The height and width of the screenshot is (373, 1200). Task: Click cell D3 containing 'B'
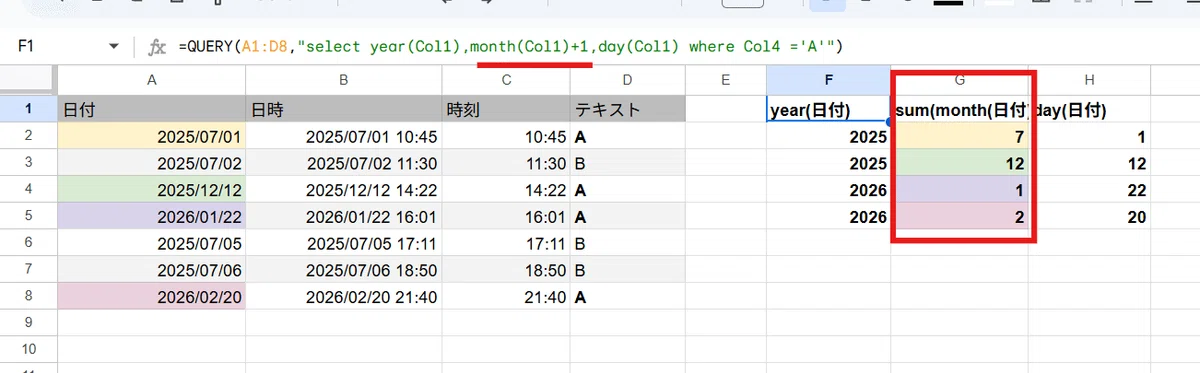click(627, 163)
